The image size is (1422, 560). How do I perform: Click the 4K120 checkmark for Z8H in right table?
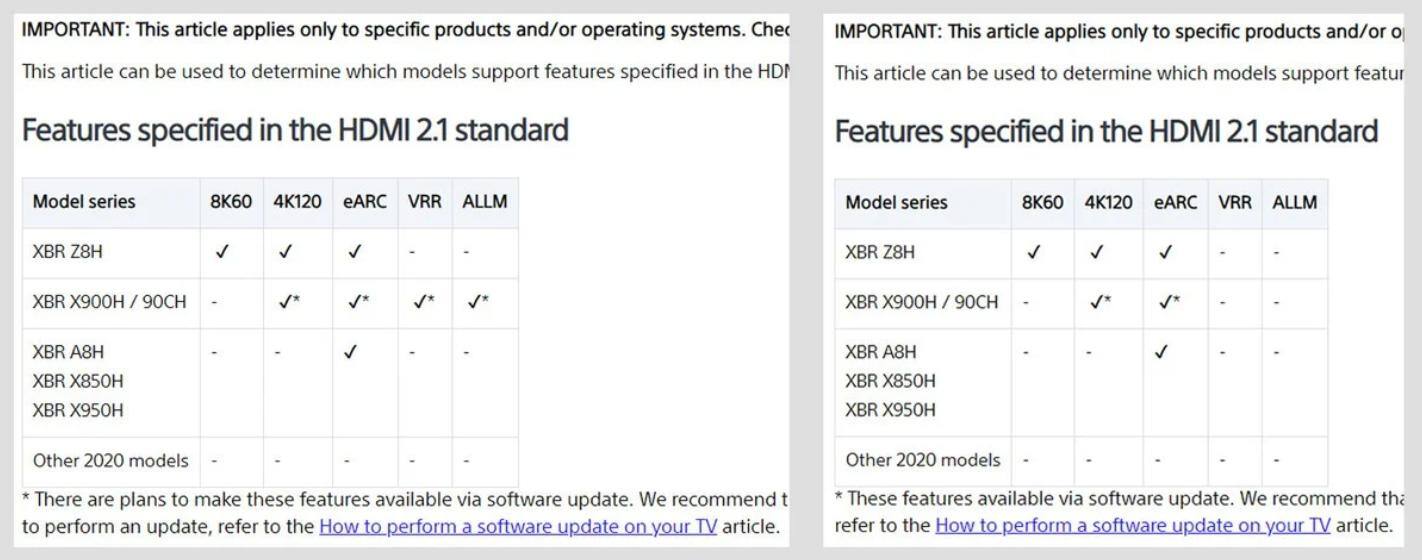pyautogui.click(x=1097, y=252)
